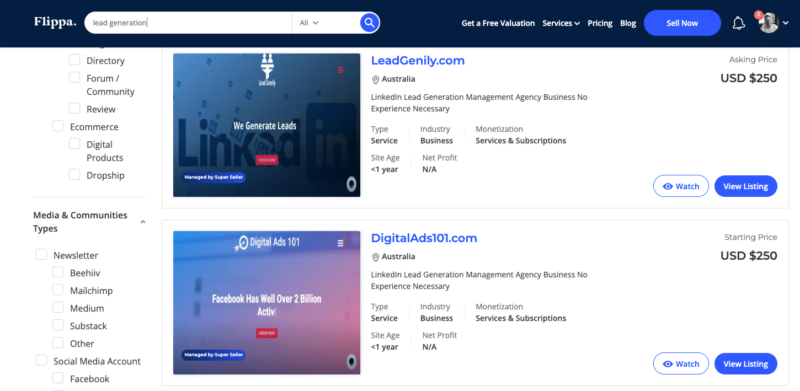
Task: Check the Social Media Account filter
Action: 41,360
